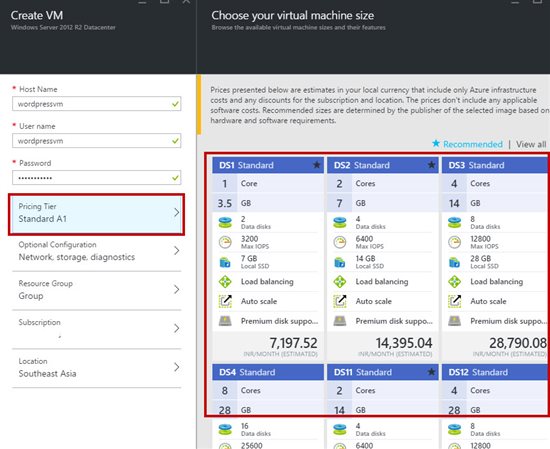The width and height of the screenshot is (550, 449).
Task: Click DS1 Max IOPS gauge icon
Action: (225, 242)
